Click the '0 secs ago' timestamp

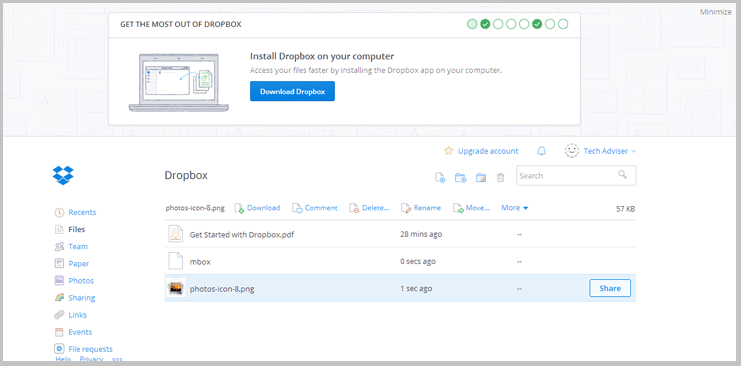point(418,261)
